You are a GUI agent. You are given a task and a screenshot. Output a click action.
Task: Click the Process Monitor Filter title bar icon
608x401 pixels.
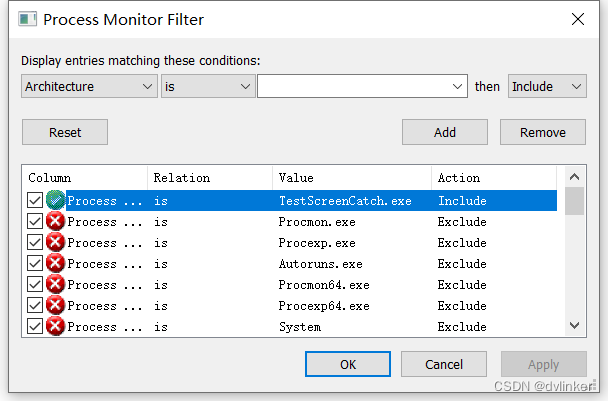point(28,19)
